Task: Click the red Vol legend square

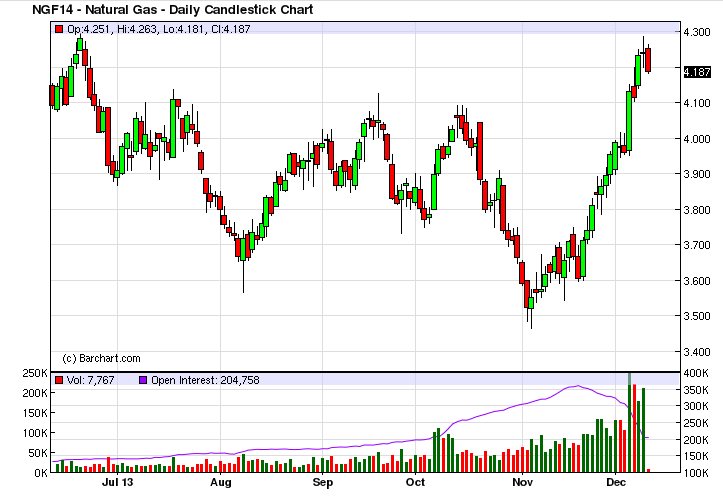Action: 59,380
